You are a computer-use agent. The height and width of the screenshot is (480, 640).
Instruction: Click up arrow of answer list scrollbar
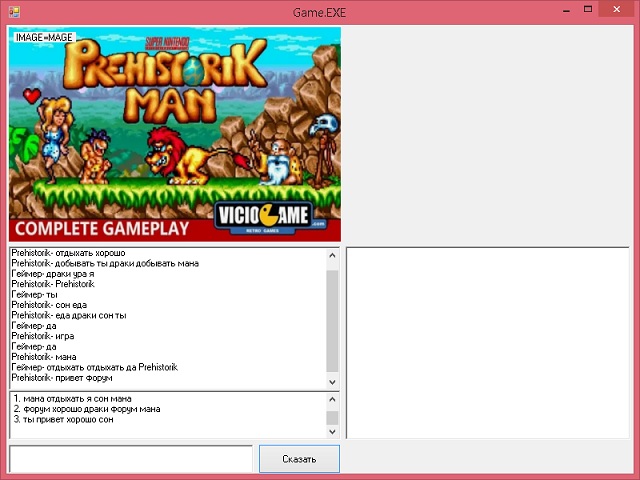(332, 399)
